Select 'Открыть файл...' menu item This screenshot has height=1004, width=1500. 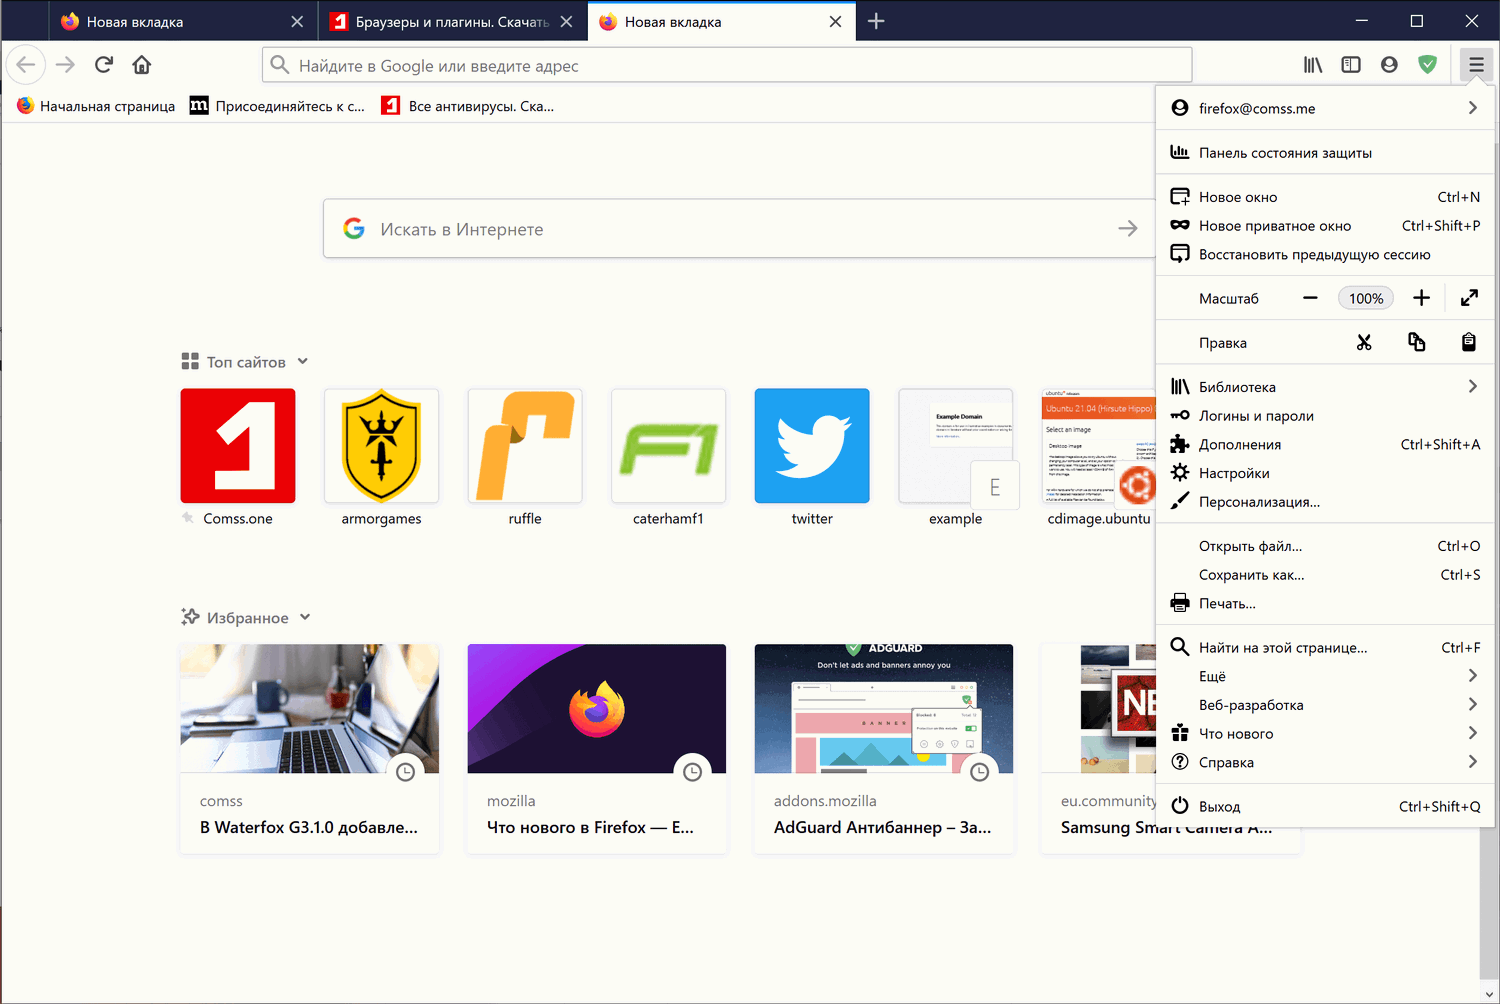point(1325,546)
